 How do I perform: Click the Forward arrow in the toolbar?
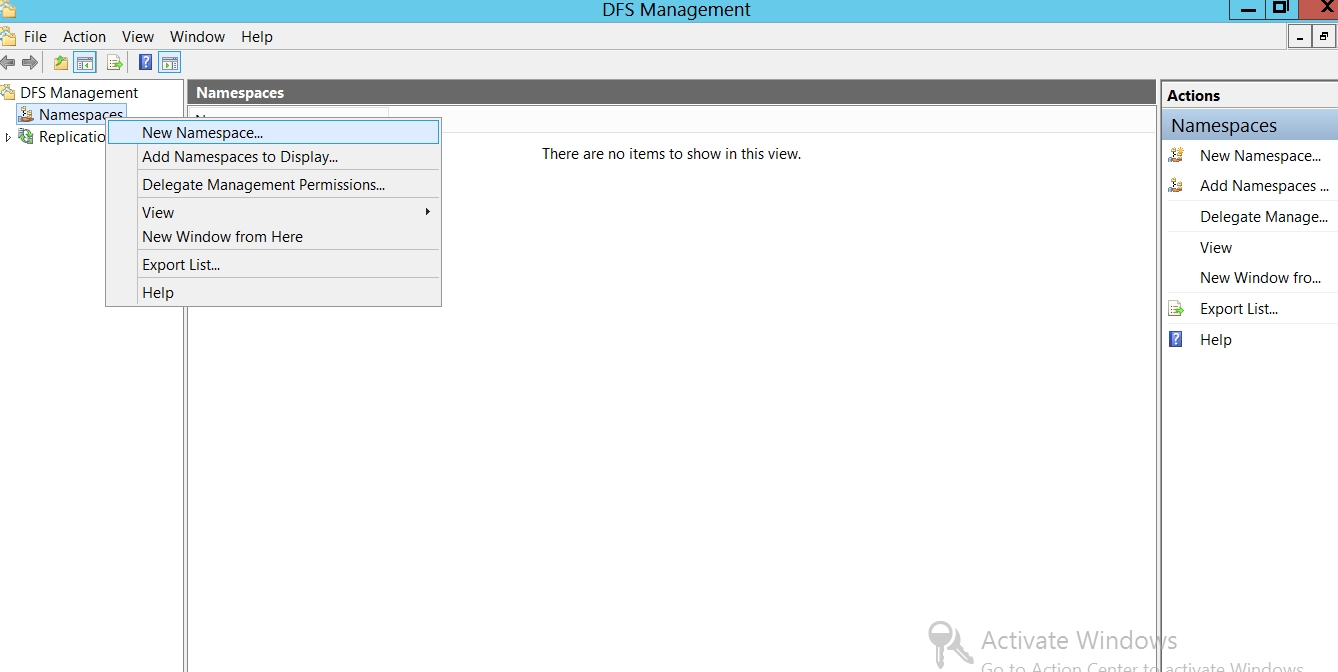tap(30, 63)
